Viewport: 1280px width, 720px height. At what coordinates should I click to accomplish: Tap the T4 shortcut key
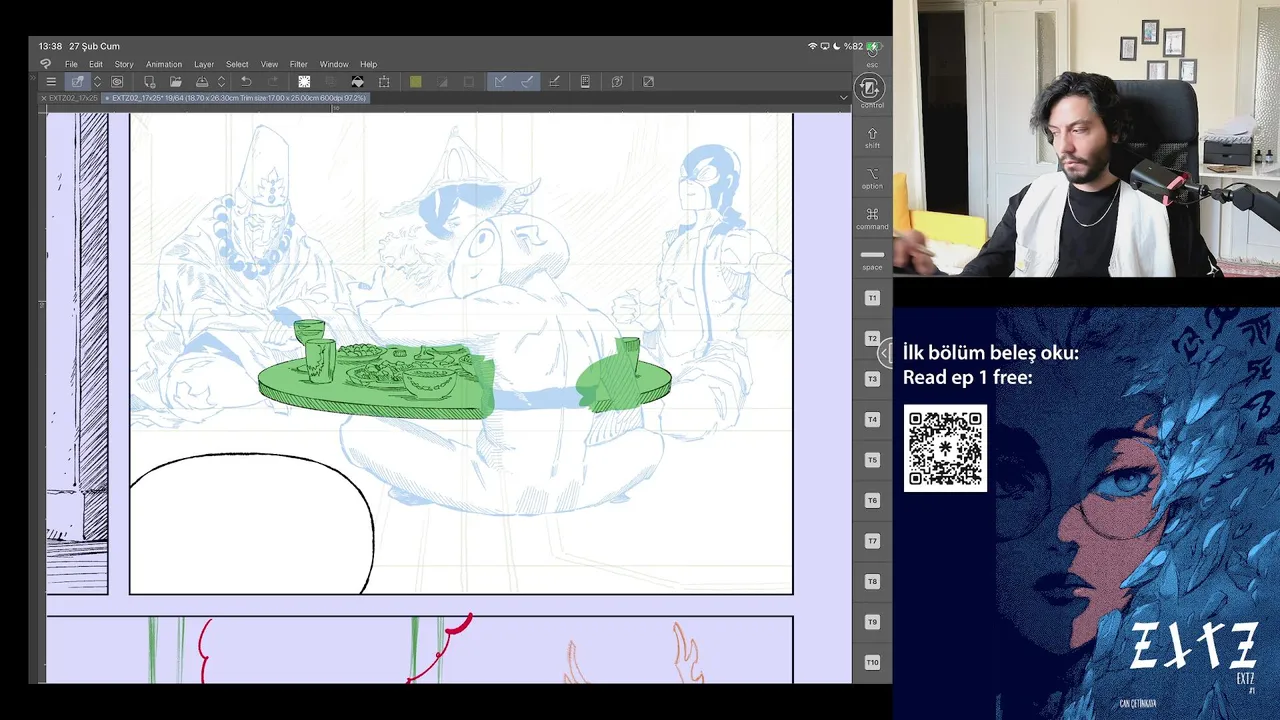coord(872,420)
